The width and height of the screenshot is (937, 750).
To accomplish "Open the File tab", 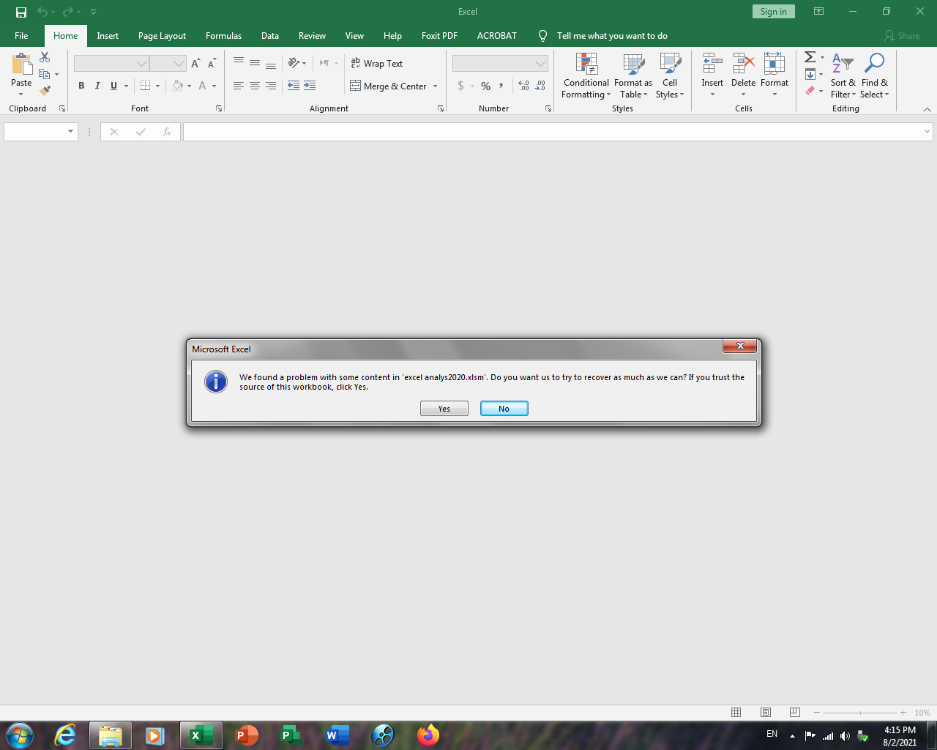I will pyautogui.click(x=22, y=36).
